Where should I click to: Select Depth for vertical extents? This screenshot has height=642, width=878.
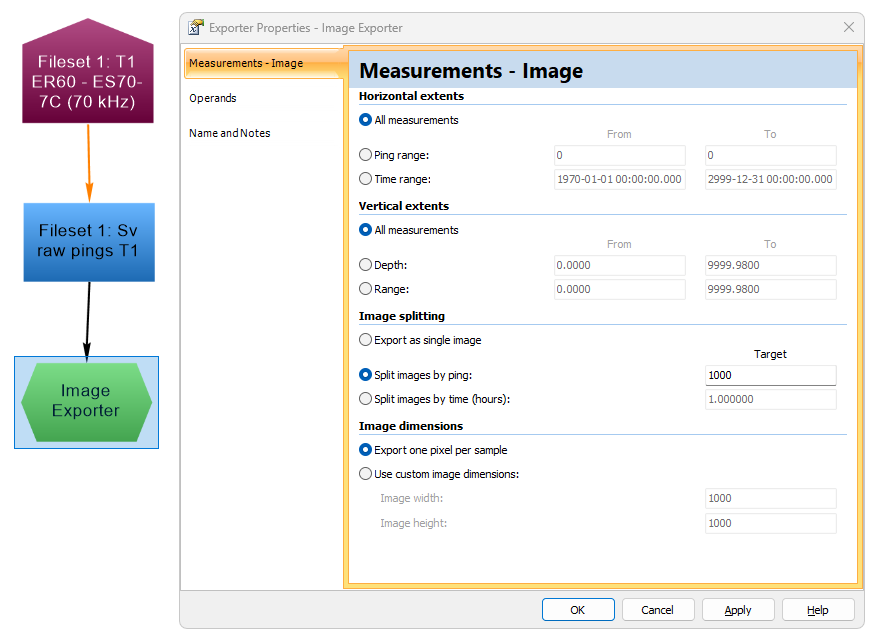(365, 265)
